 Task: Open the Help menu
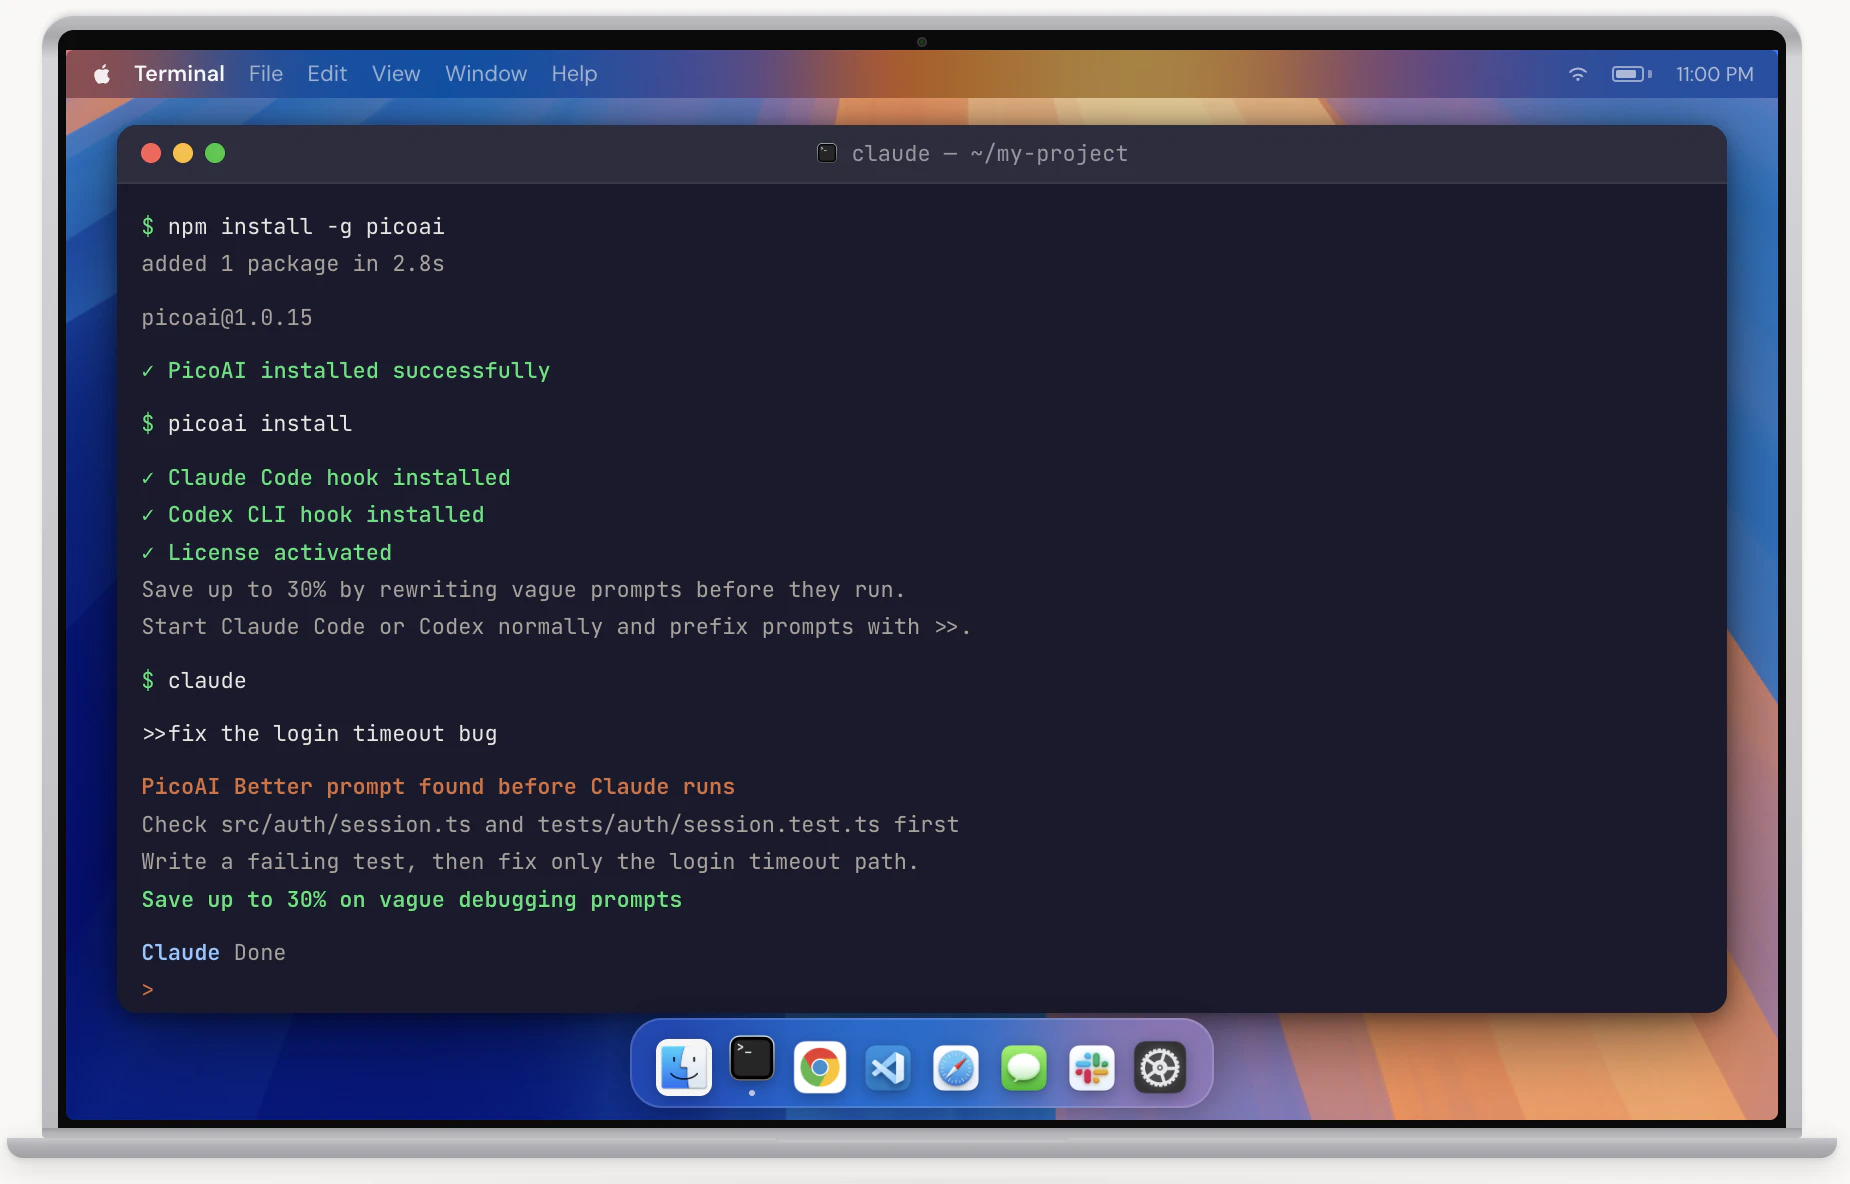[x=573, y=73]
